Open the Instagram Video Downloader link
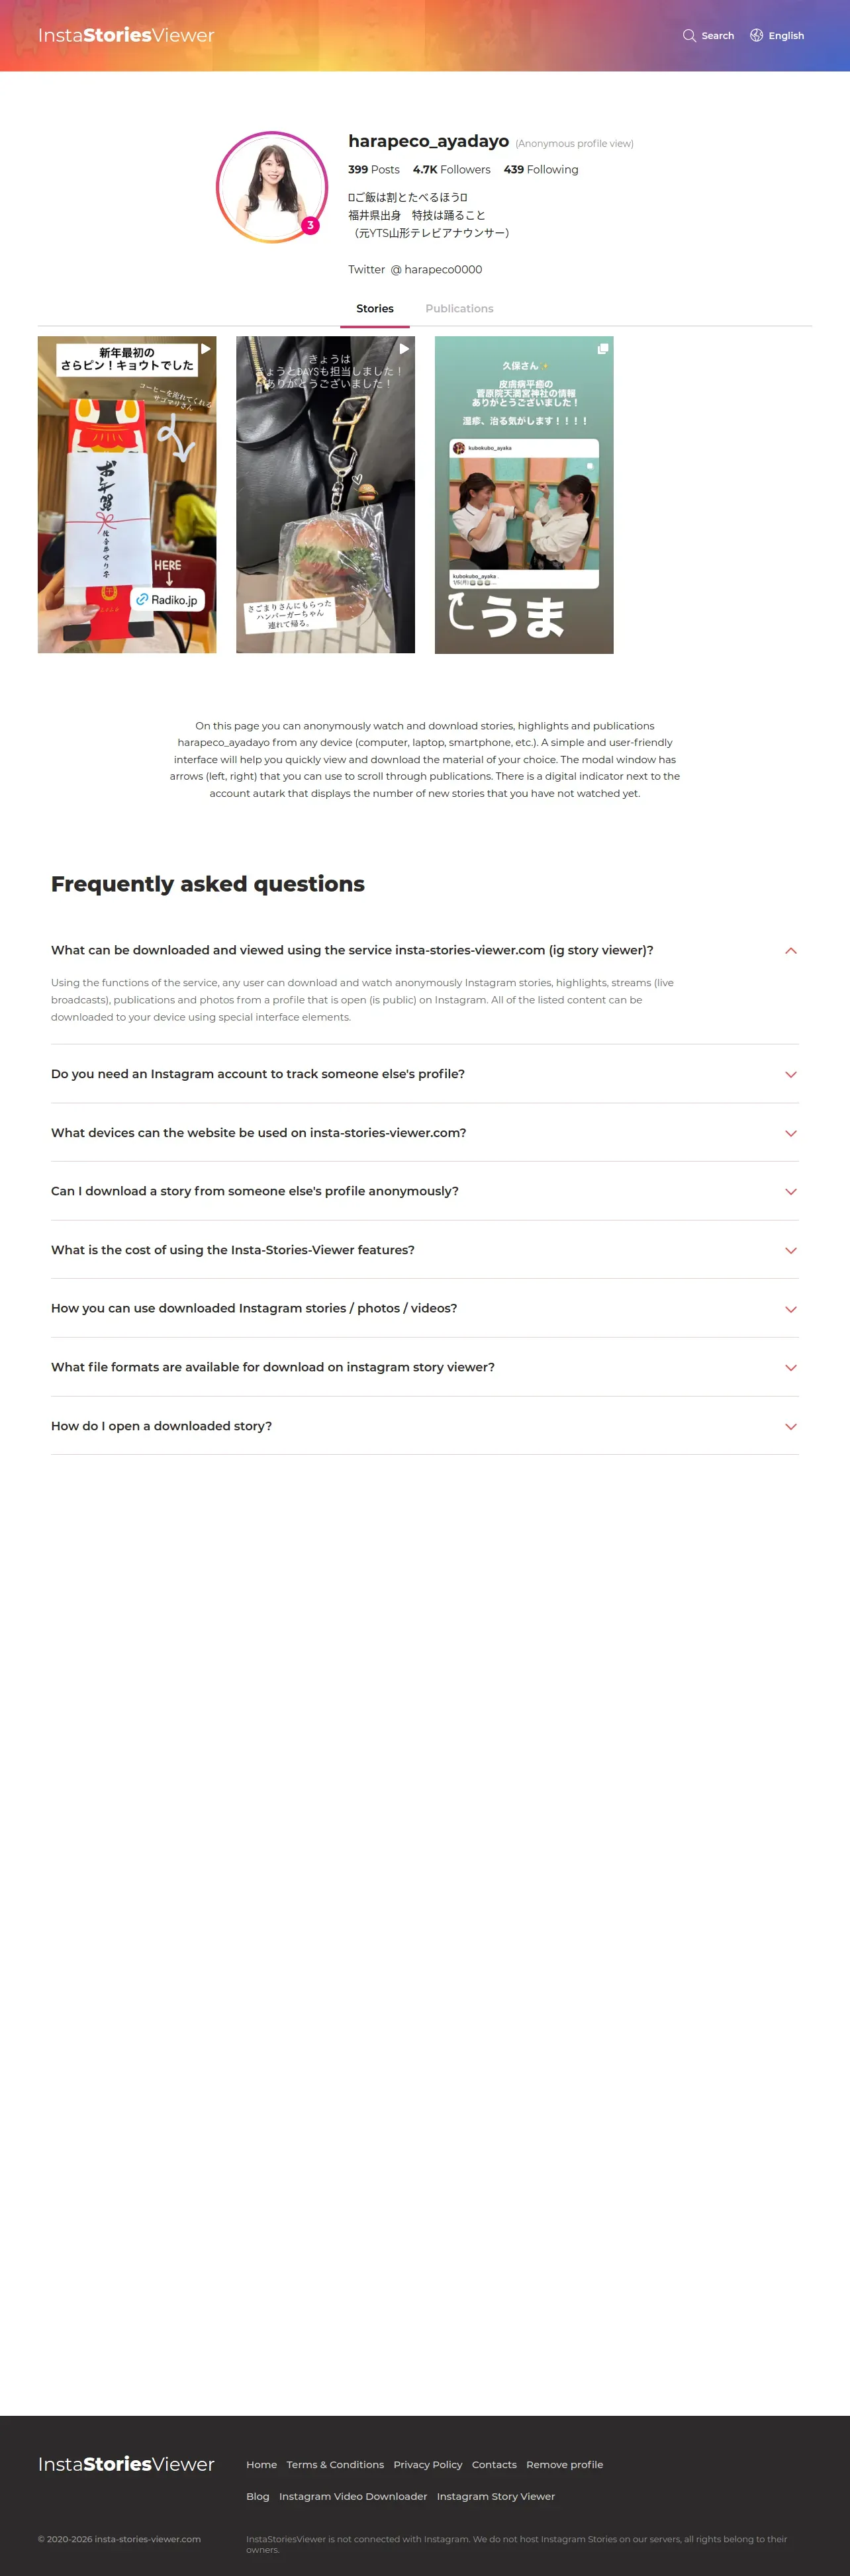The width and height of the screenshot is (850, 2576). click(x=352, y=2496)
